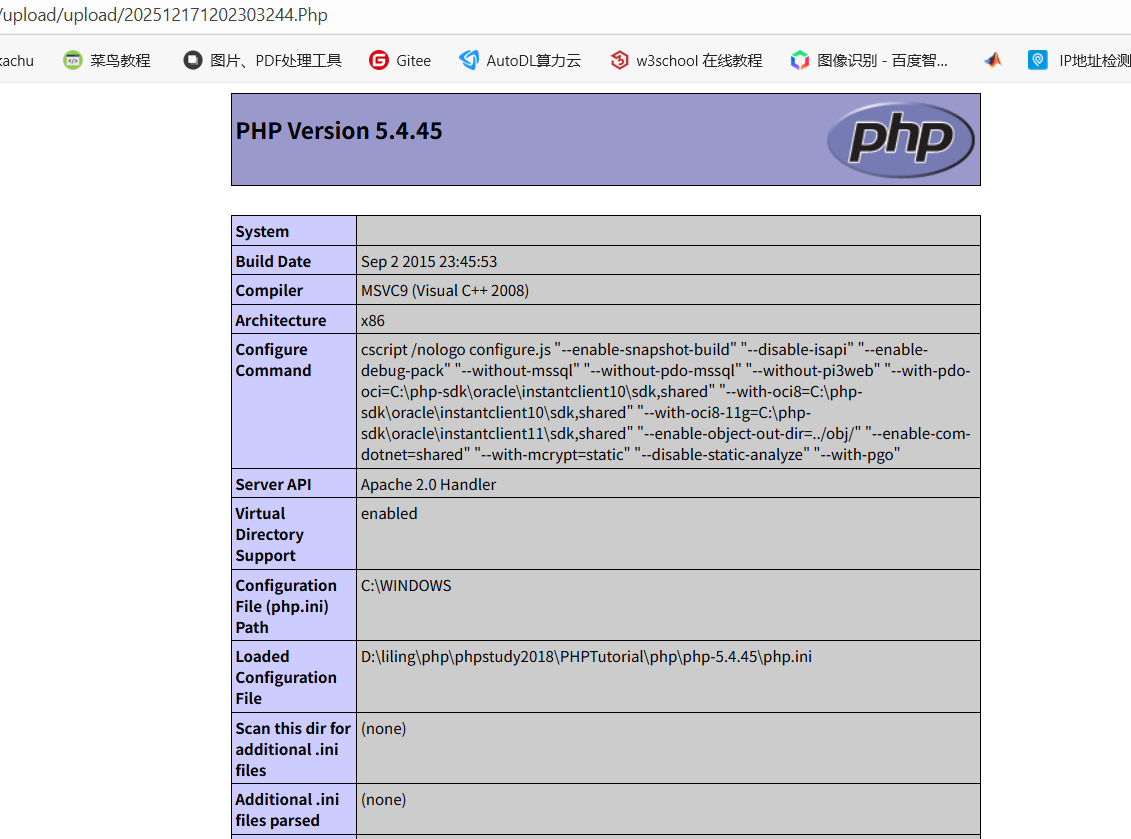The width and height of the screenshot is (1131, 839).
Task: Click the Virtual Directory Support label
Action: click(269, 535)
